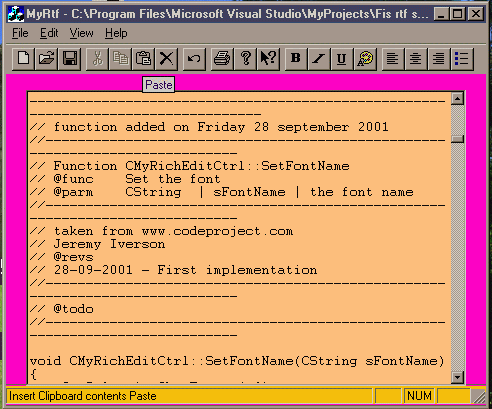Toggle underline formatting

click(342, 59)
